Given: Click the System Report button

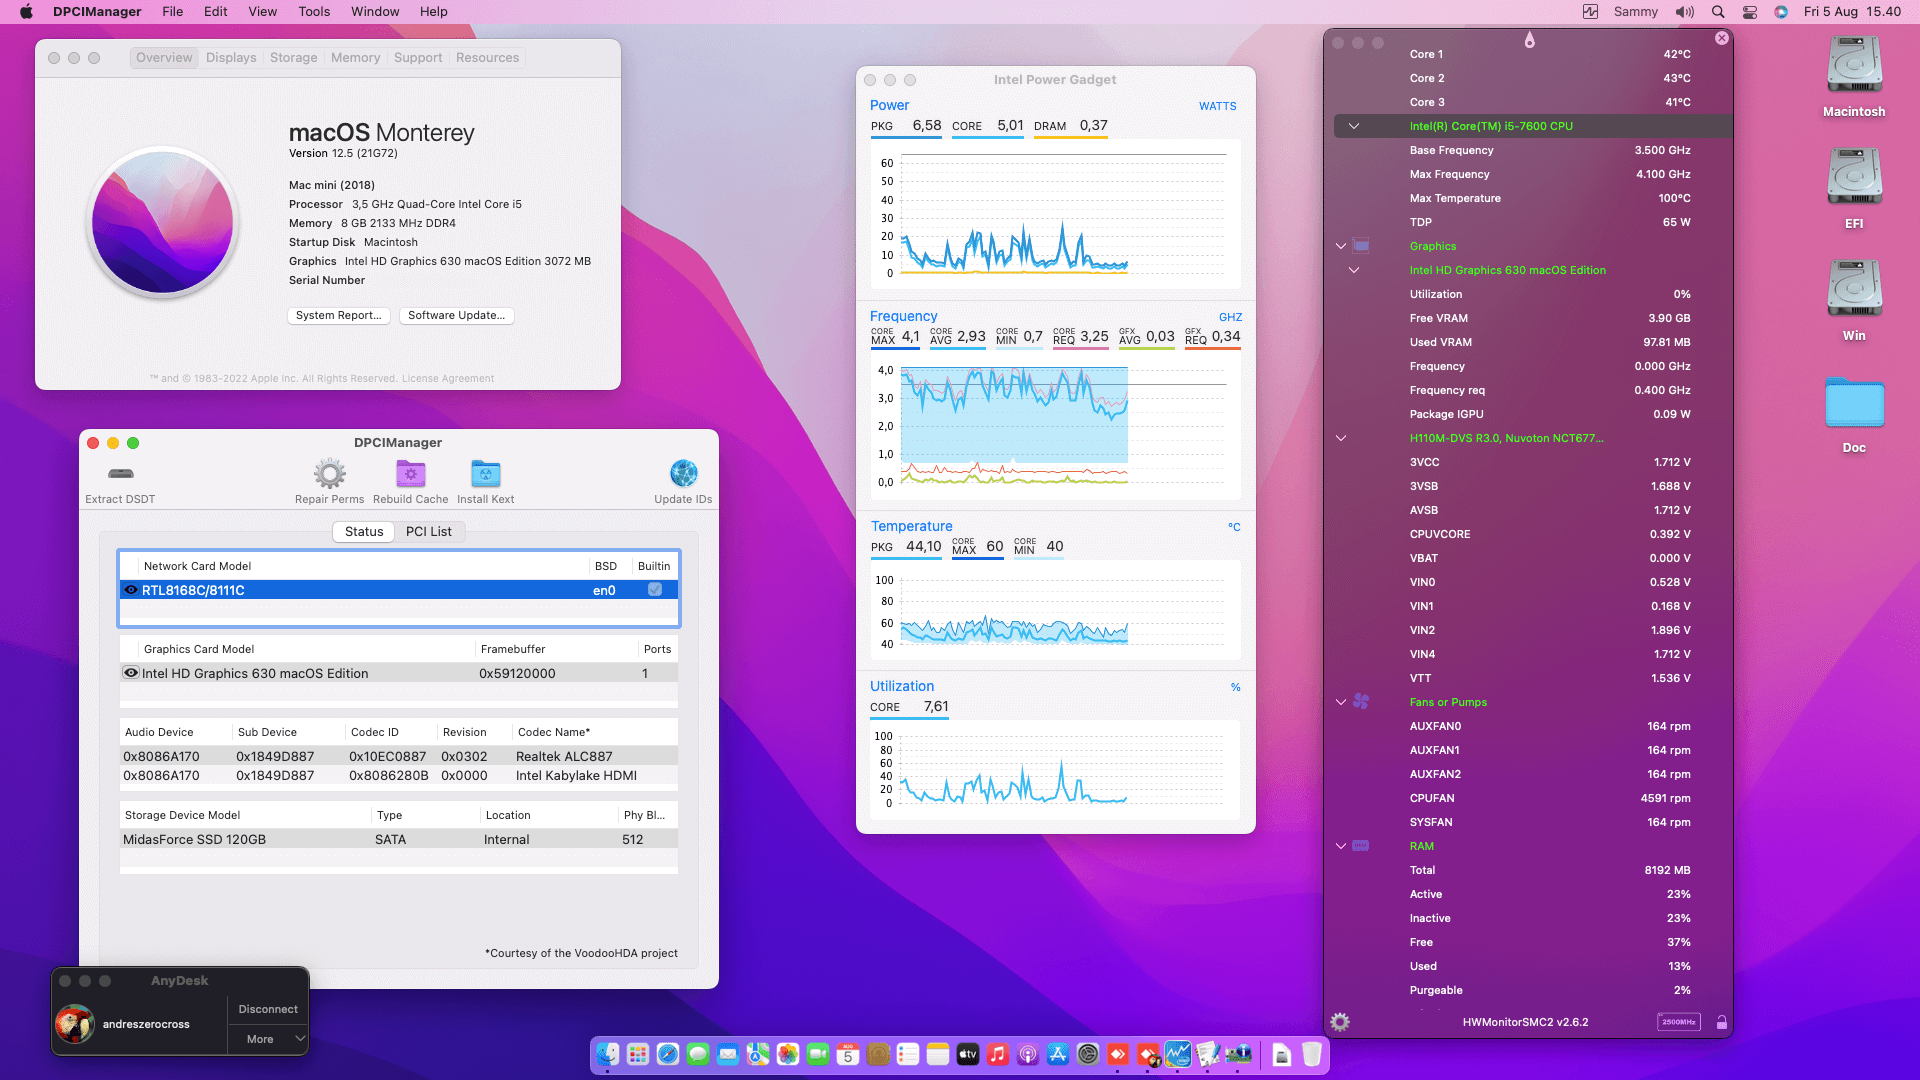Looking at the screenshot, I should click(338, 315).
